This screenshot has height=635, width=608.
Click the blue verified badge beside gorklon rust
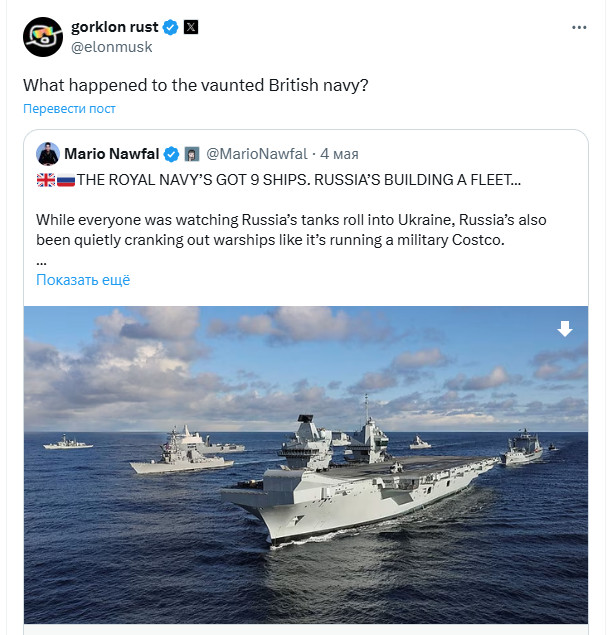point(171,28)
